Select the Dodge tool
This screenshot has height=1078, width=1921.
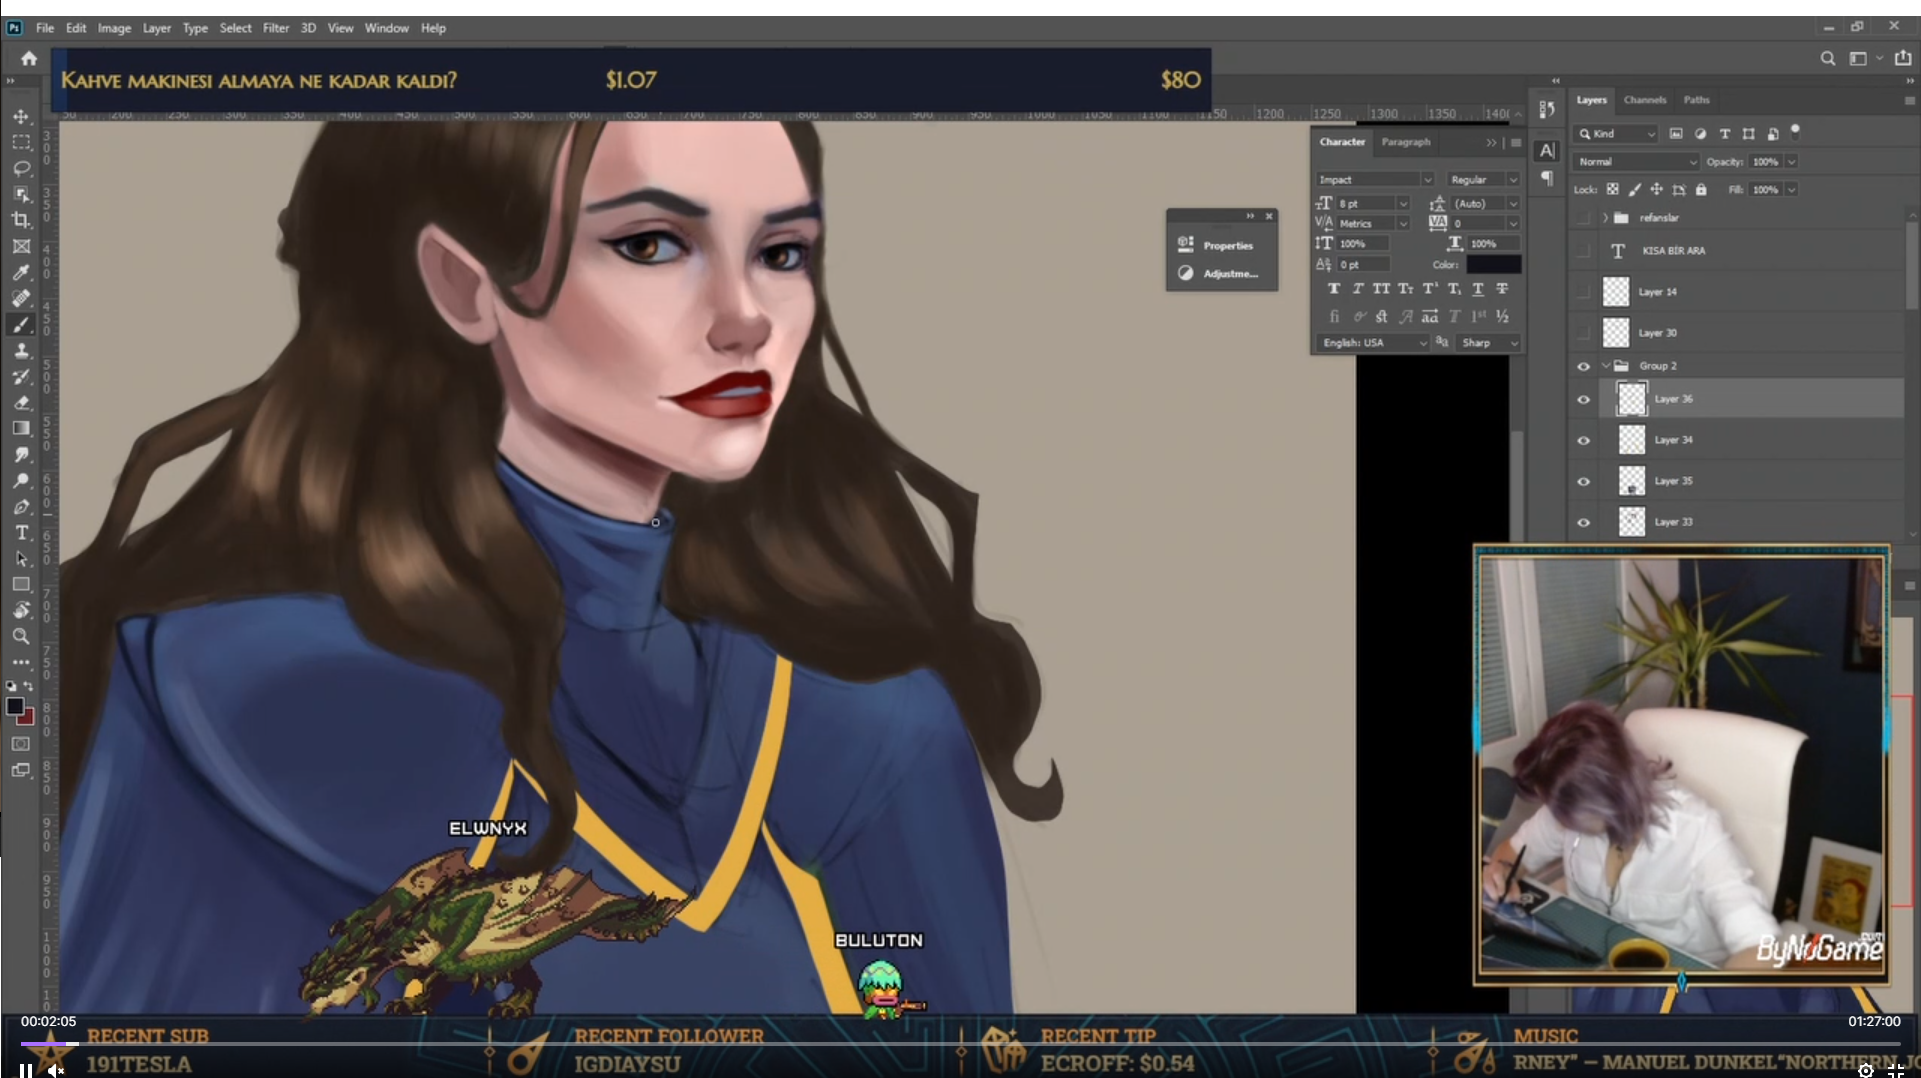click(x=21, y=480)
